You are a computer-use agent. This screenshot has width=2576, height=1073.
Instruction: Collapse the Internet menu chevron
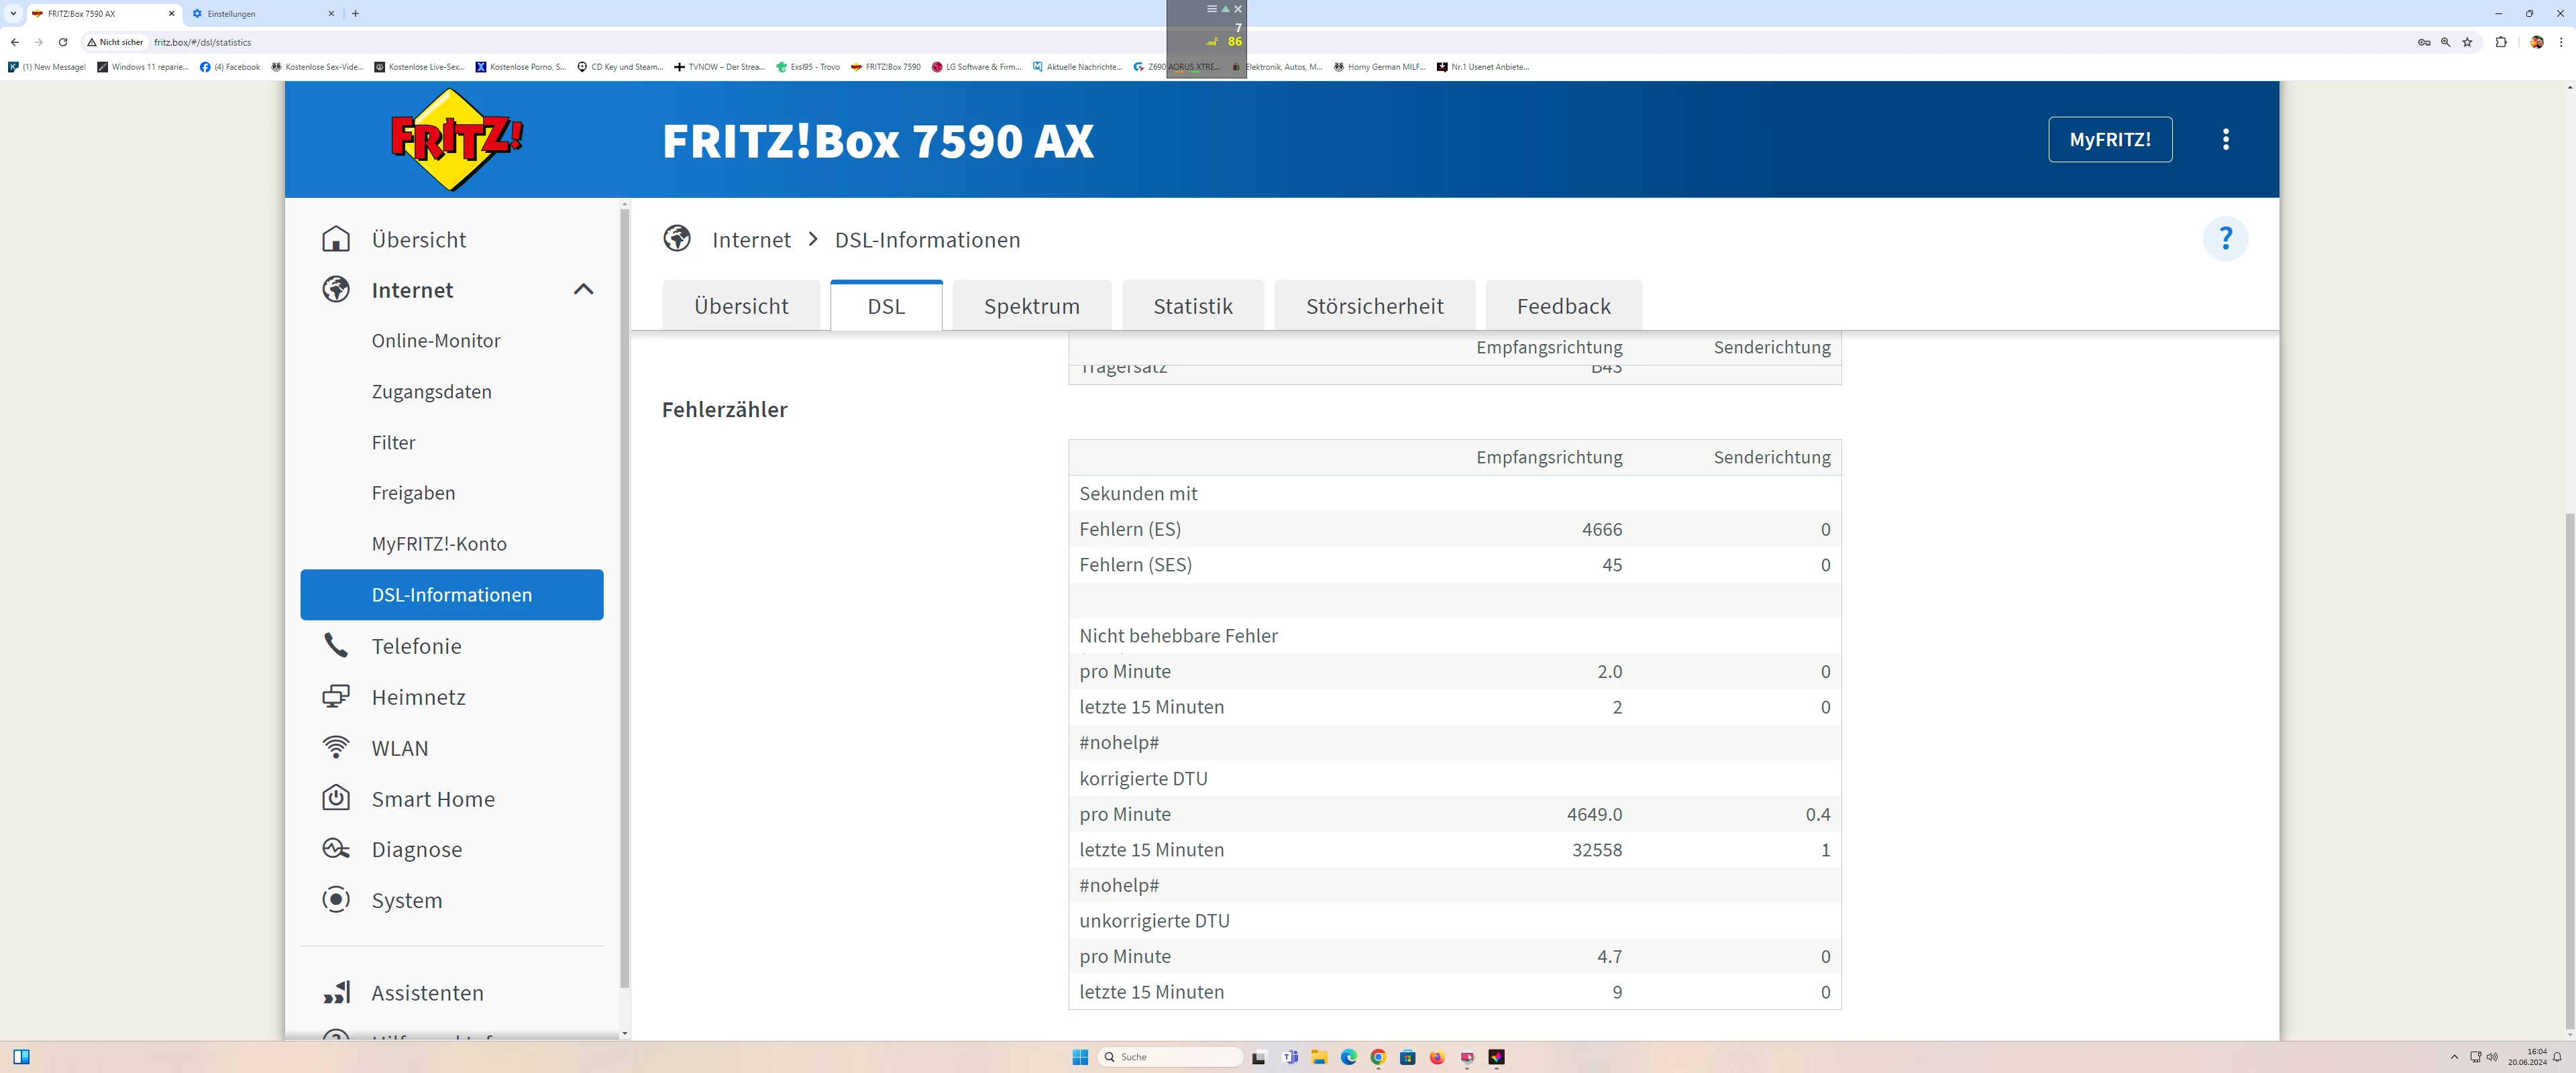(x=583, y=290)
